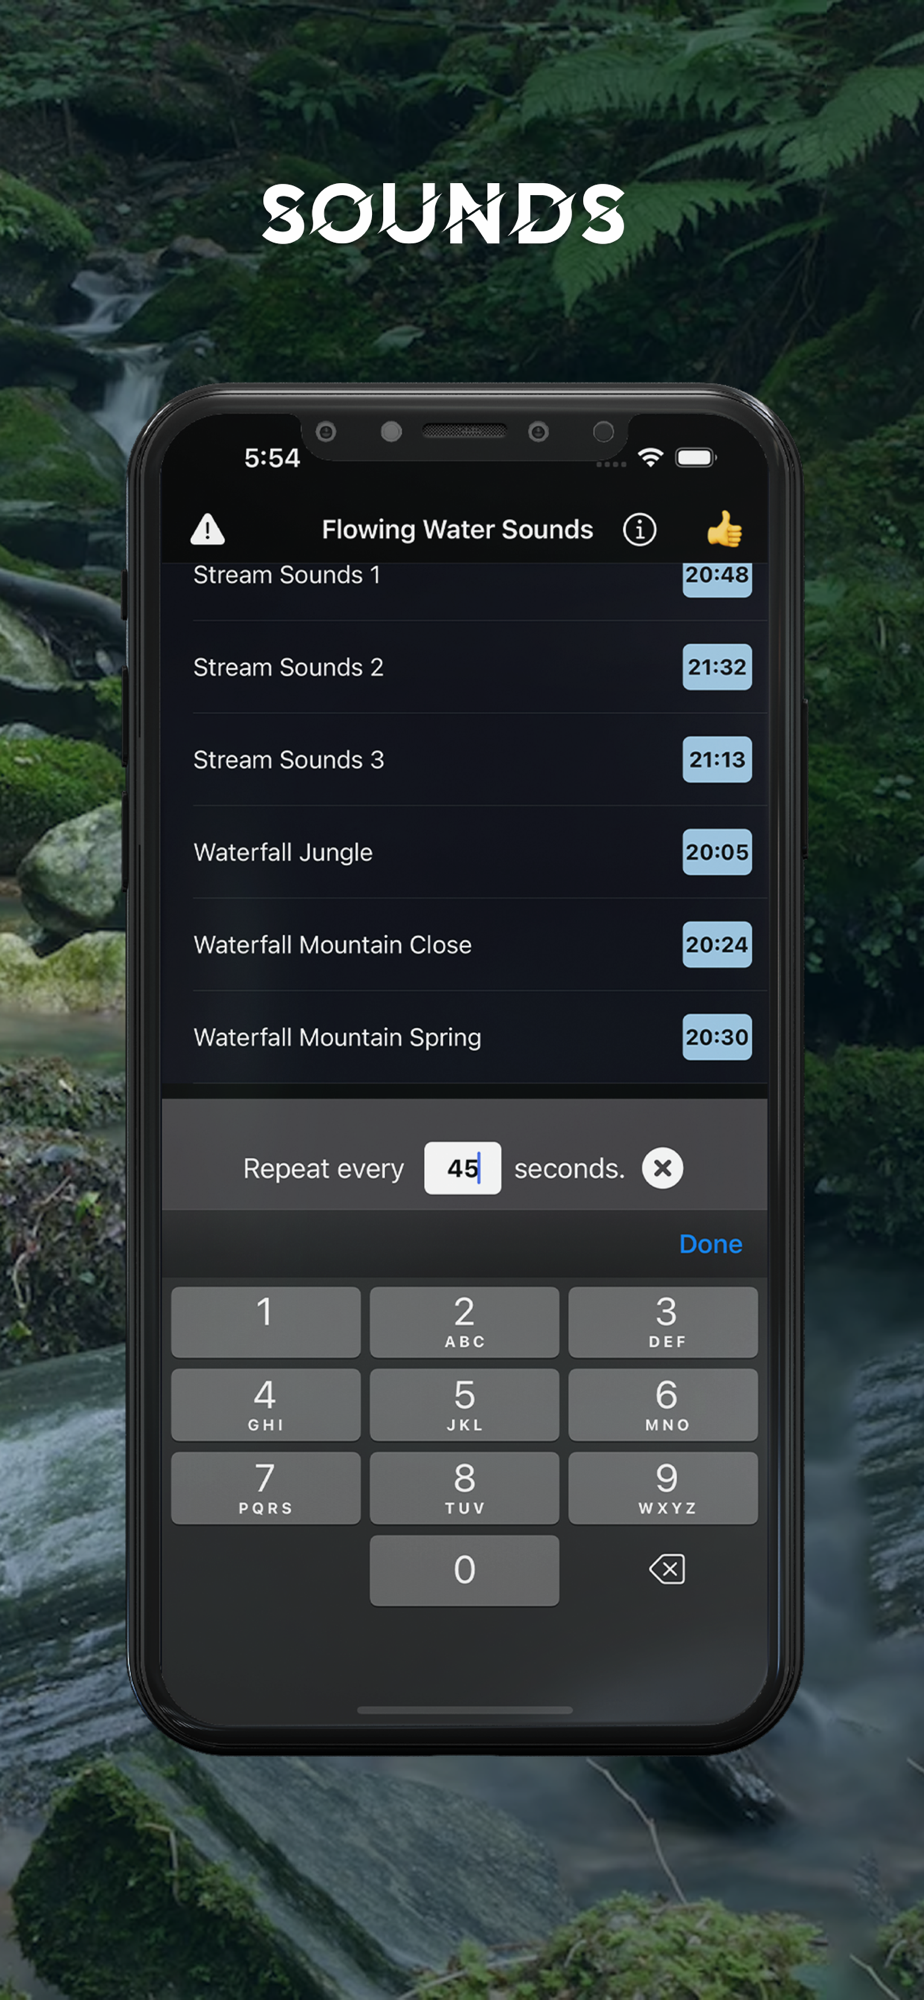Select Waterfall Jungle track
The height and width of the screenshot is (2000, 924).
coord(465,852)
